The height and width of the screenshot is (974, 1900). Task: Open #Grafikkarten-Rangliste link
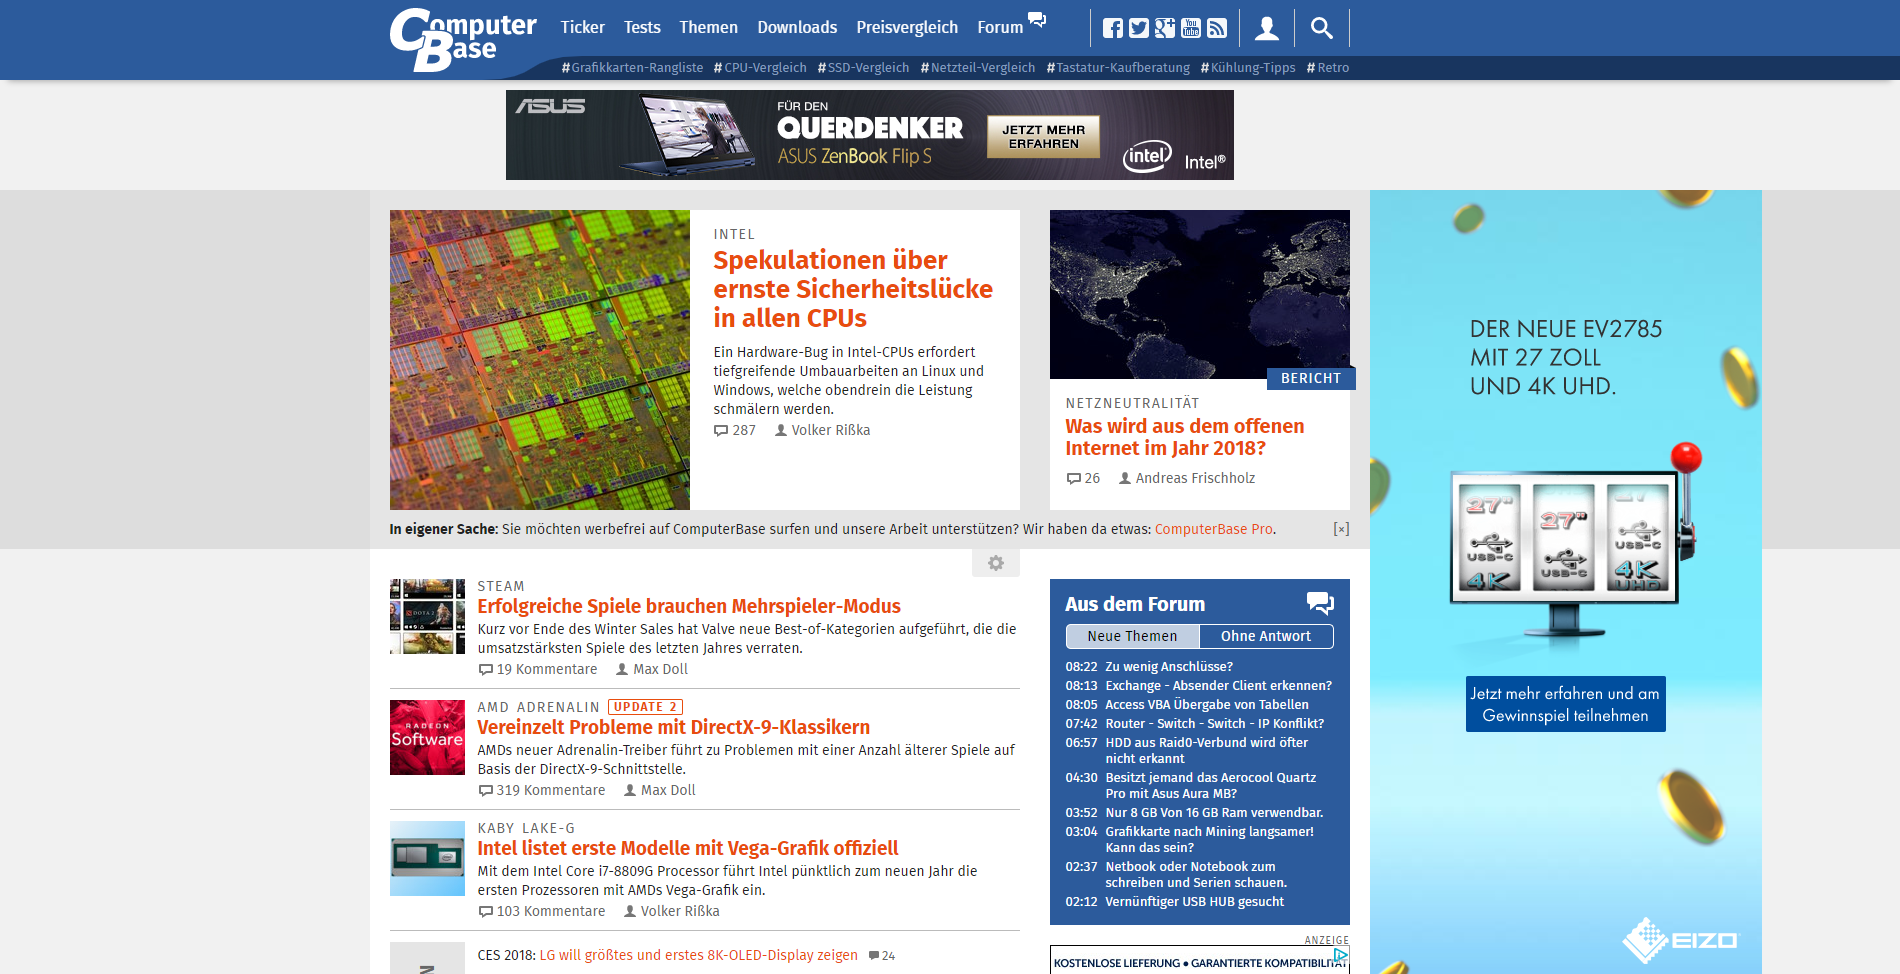pyautogui.click(x=632, y=68)
